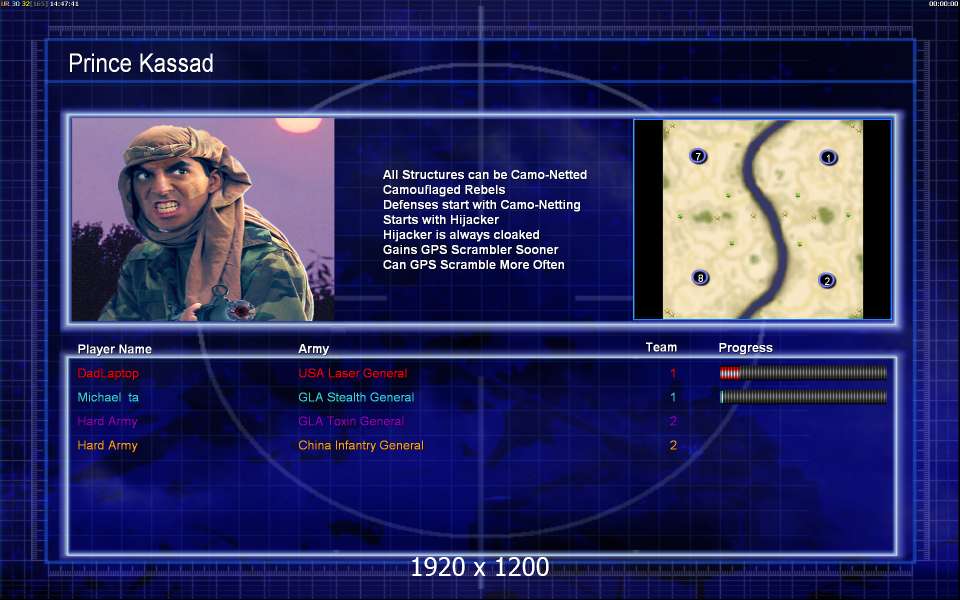Image resolution: width=960 pixels, height=600 pixels.
Task: Click the desert river map preview
Action: 762,219
